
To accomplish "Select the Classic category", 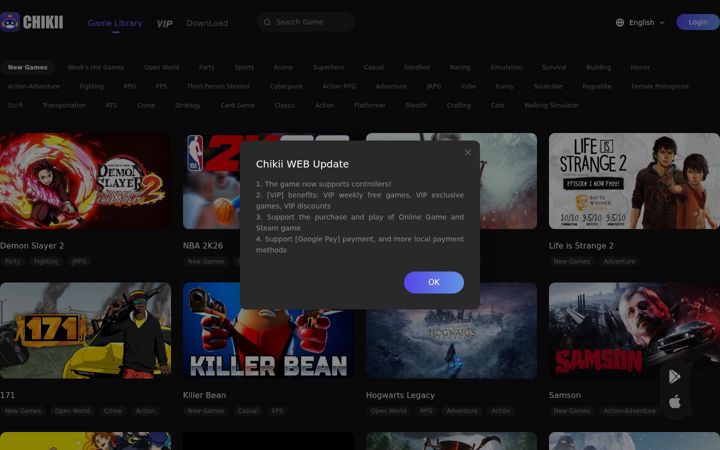I will pos(284,105).
